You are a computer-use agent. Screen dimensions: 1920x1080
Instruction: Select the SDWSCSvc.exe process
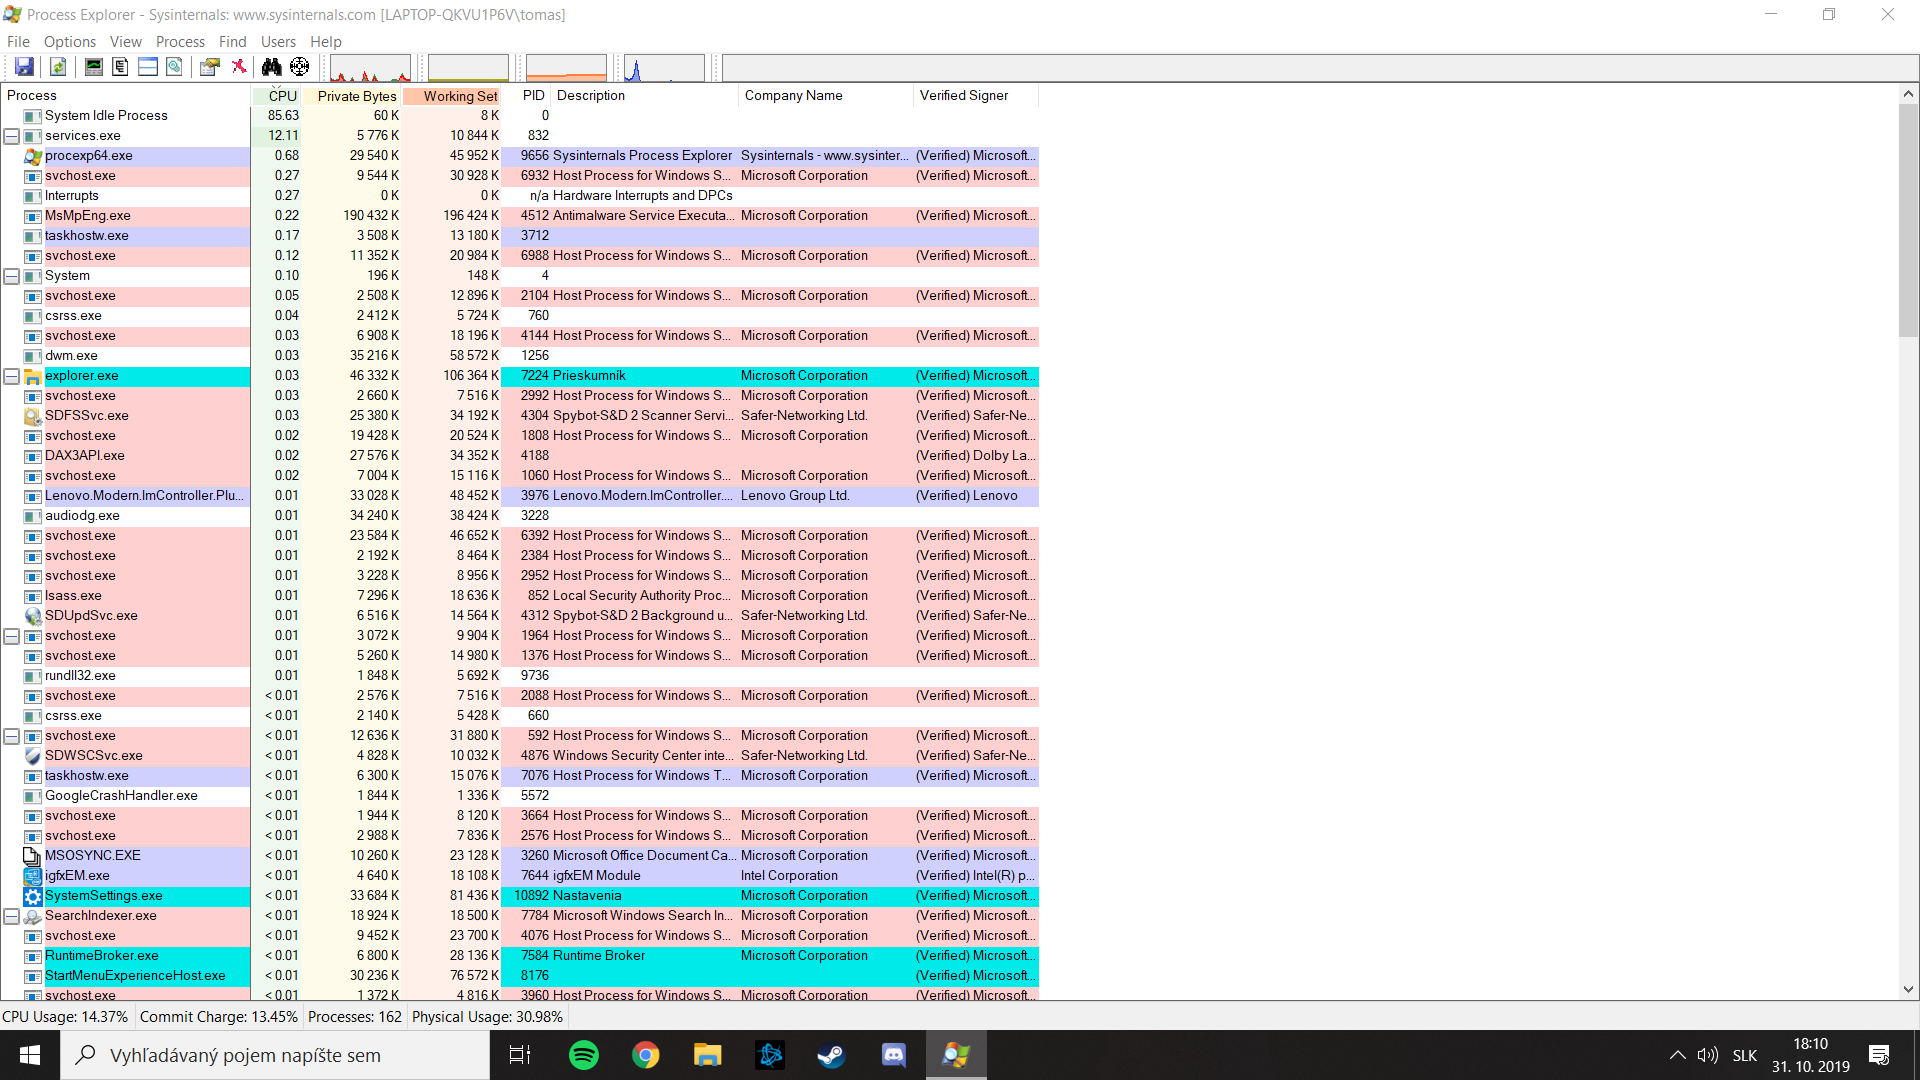[x=520, y=756]
